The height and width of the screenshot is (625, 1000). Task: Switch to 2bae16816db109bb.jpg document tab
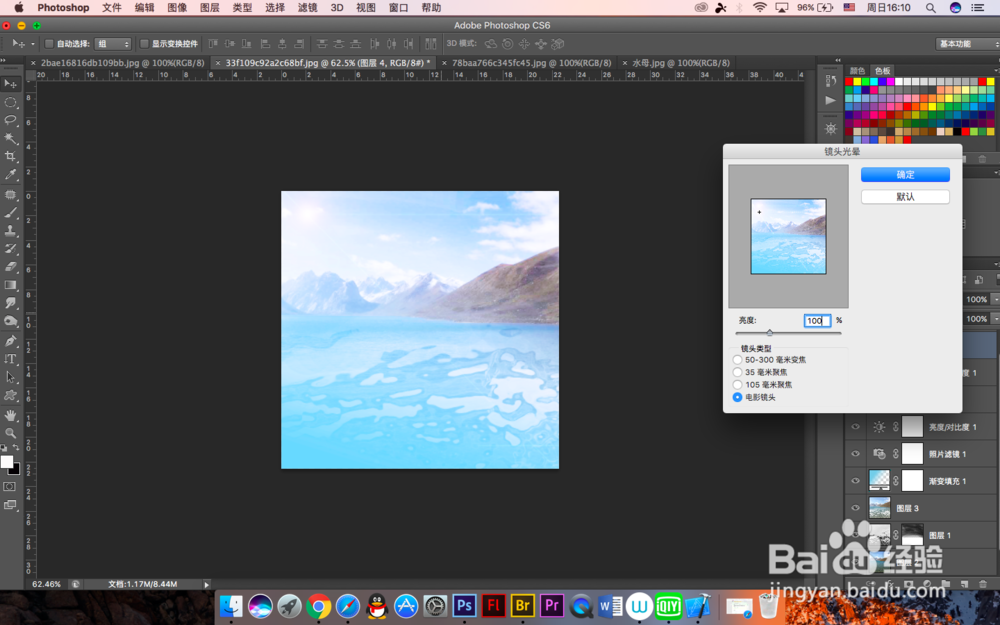(122, 62)
